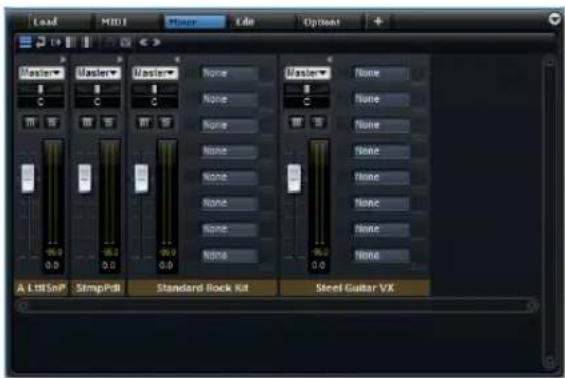Open the fifth None insert slot of Steel Guitar VX
Image resolution: width=565 pixels, height=378 pixels.
tap(381, 177)
